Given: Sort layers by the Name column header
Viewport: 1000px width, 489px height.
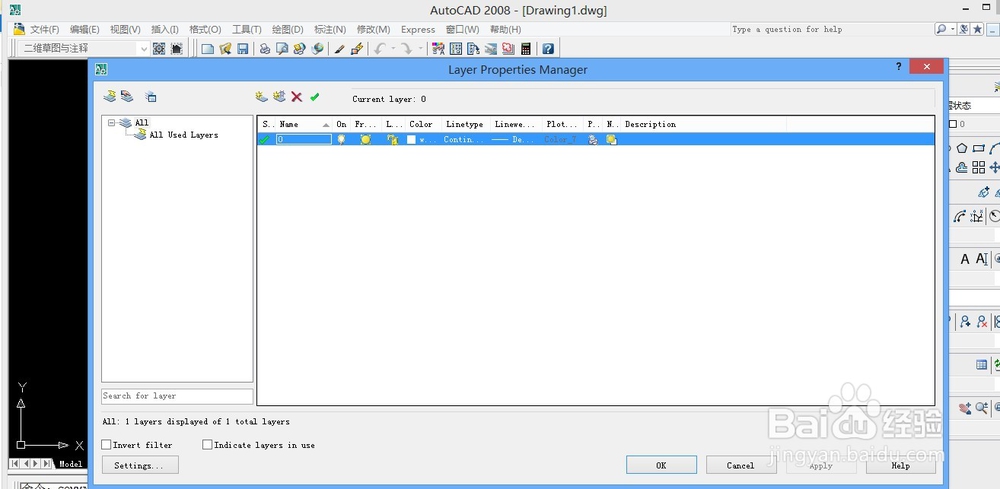Looking at the screenshot, I should point(304,124).
